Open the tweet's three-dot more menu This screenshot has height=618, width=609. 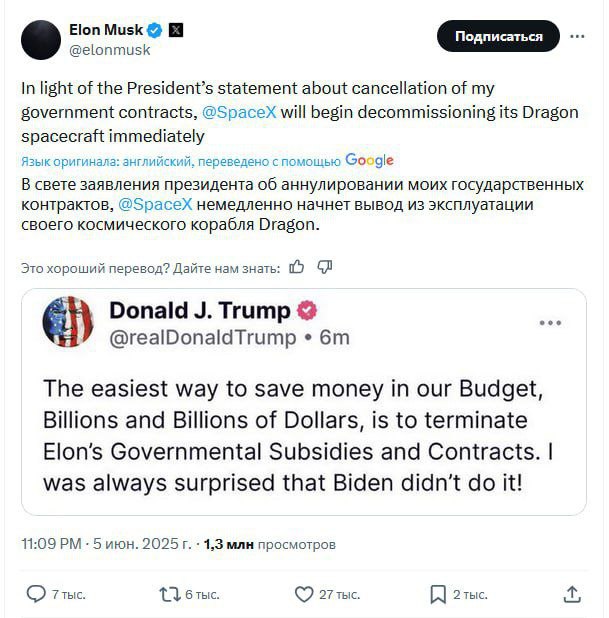point(577,37)
